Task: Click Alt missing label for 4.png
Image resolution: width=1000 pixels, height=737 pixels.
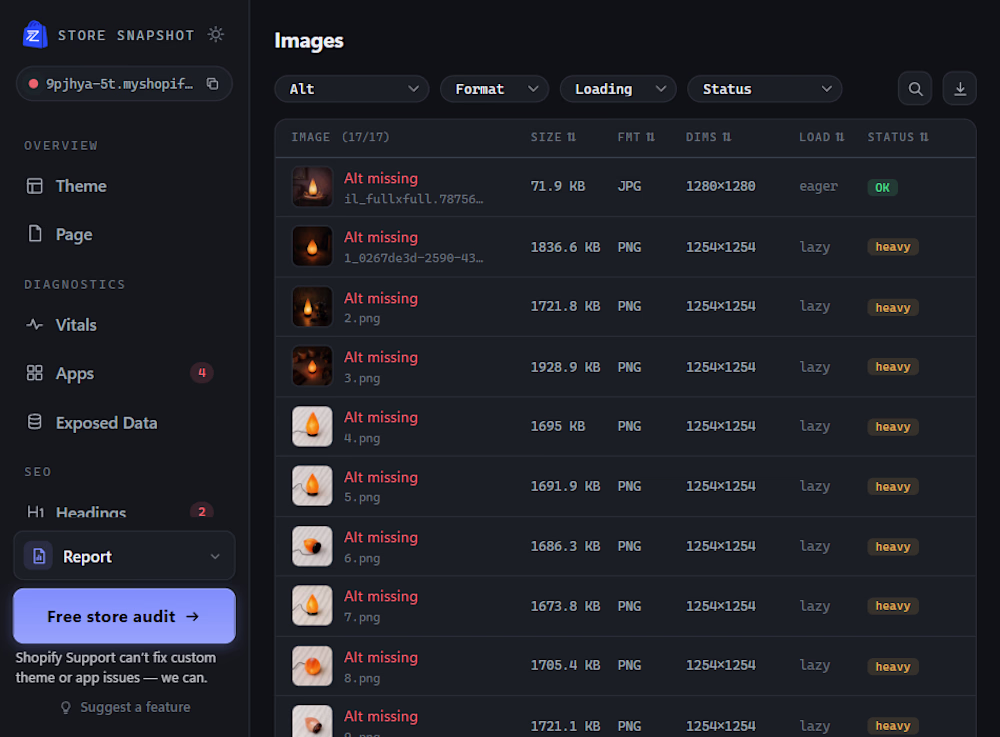Action: [381, 417]
